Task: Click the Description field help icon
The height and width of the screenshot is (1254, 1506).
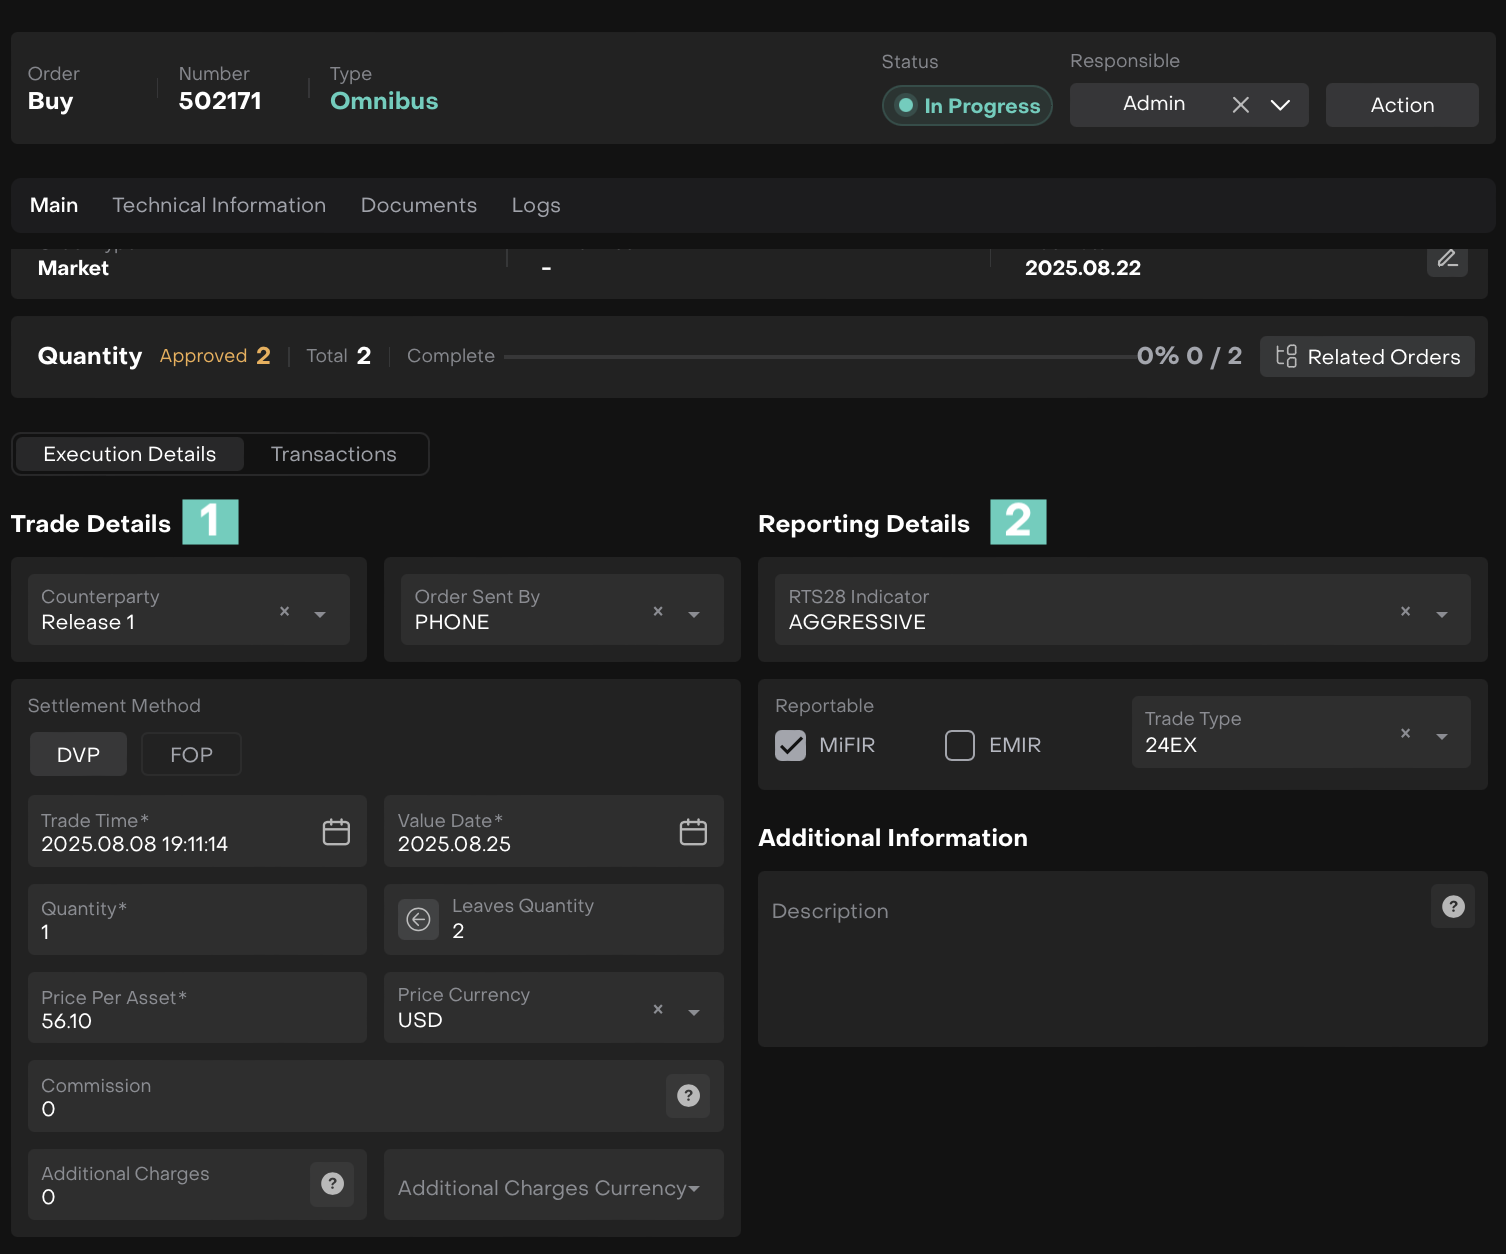Action: coord(1453,907)
